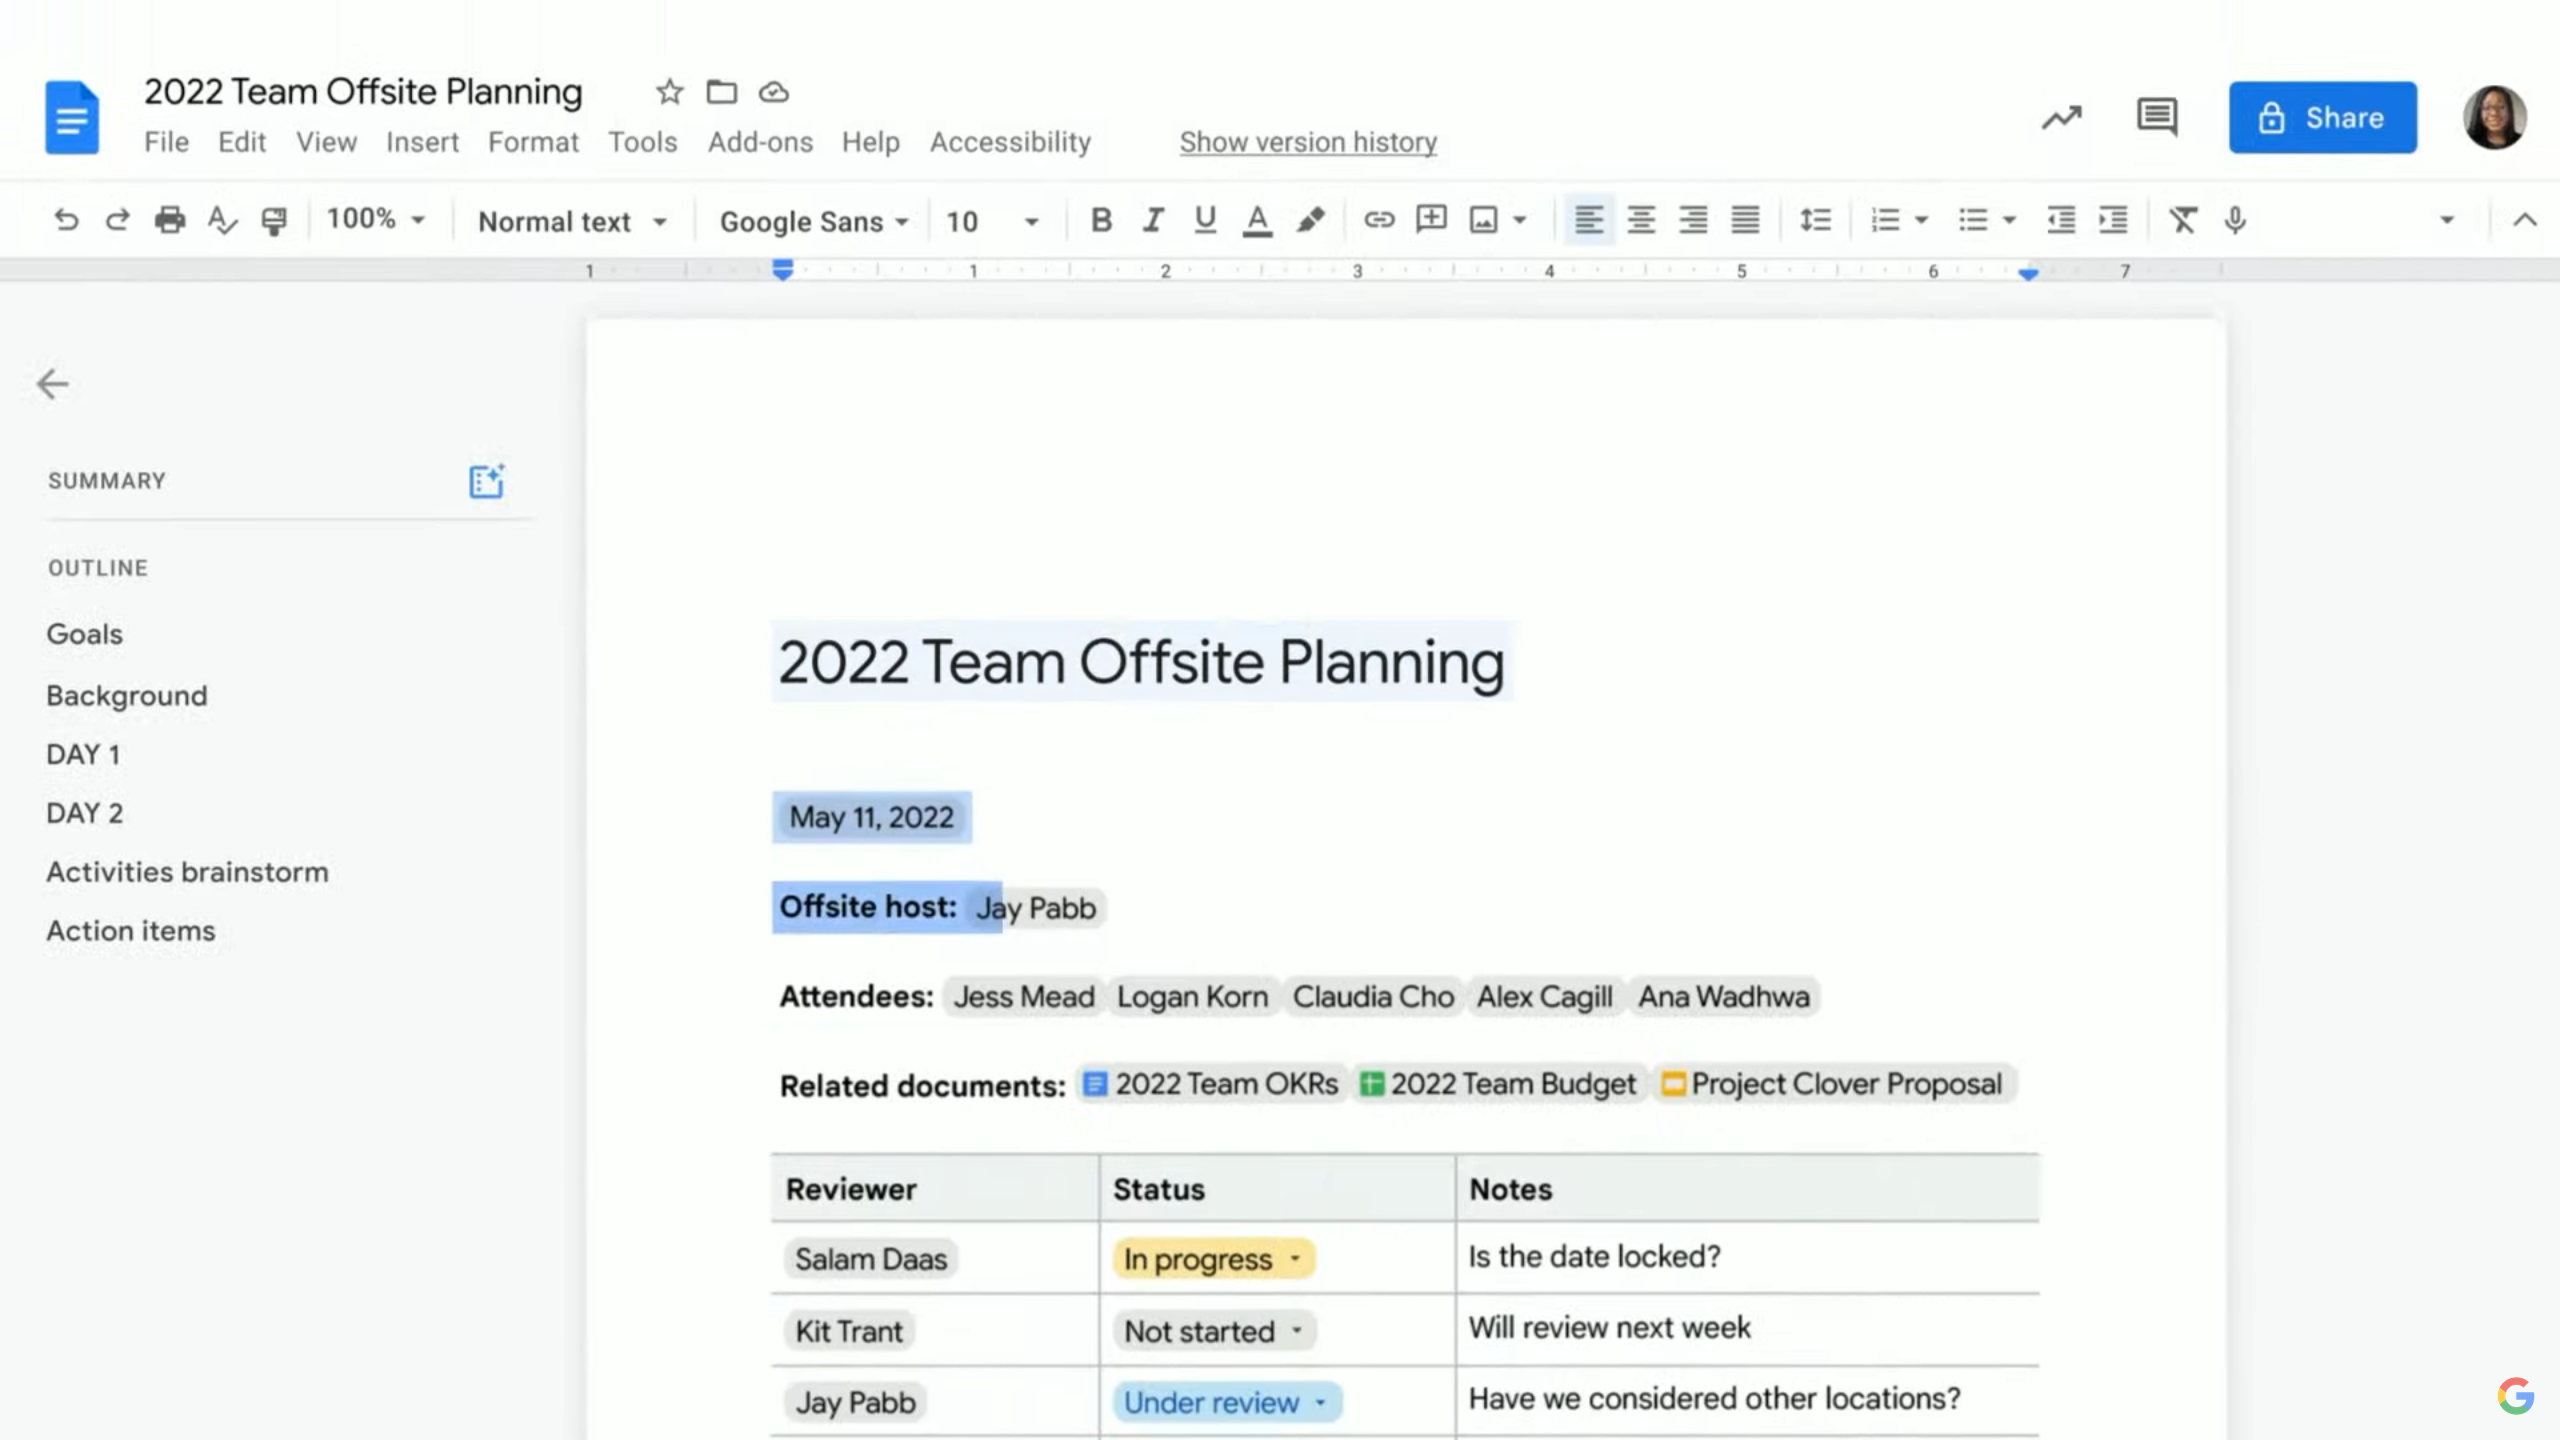Expand the Google Sans font dropdown

tap(814, 221)
